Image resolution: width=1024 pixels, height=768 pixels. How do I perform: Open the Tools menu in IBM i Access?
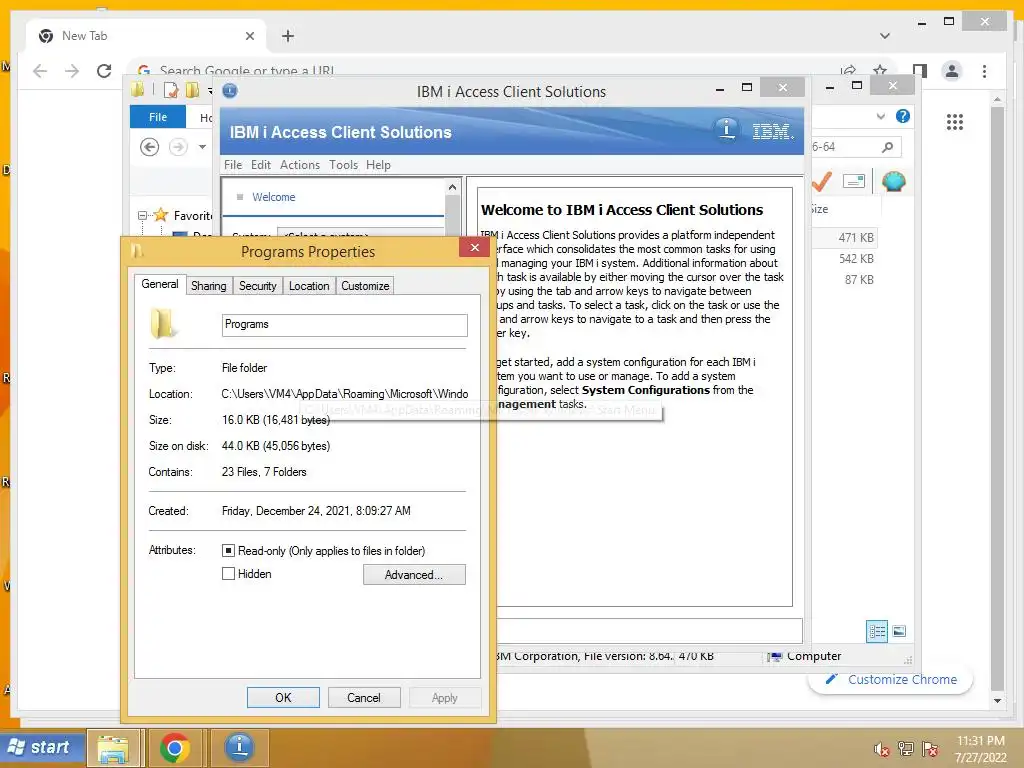(x=344, y=165)
